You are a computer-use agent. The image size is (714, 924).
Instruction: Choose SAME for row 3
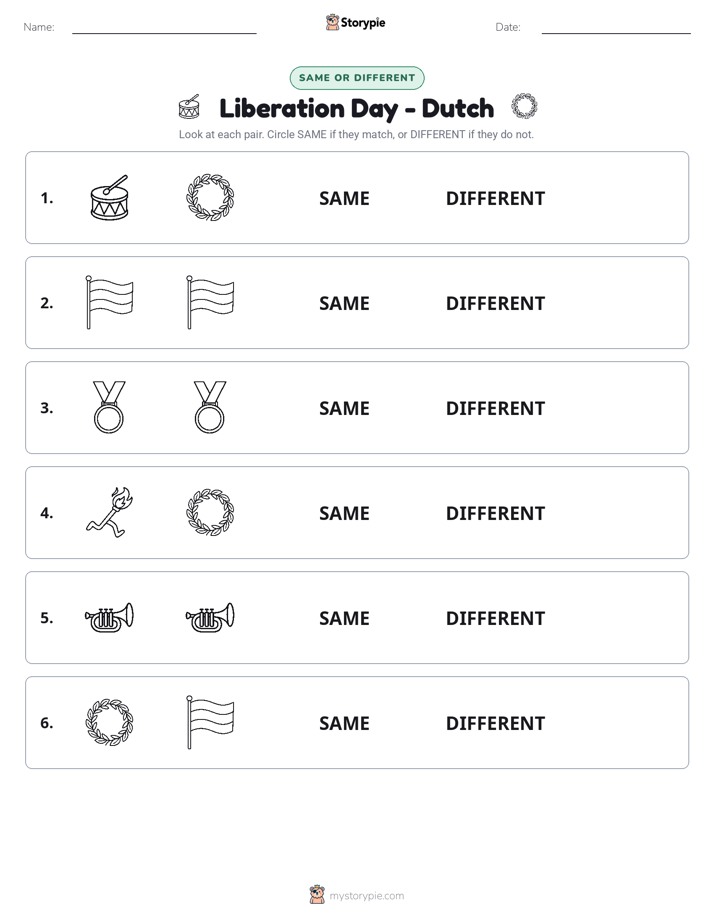[x=344, y=408]
